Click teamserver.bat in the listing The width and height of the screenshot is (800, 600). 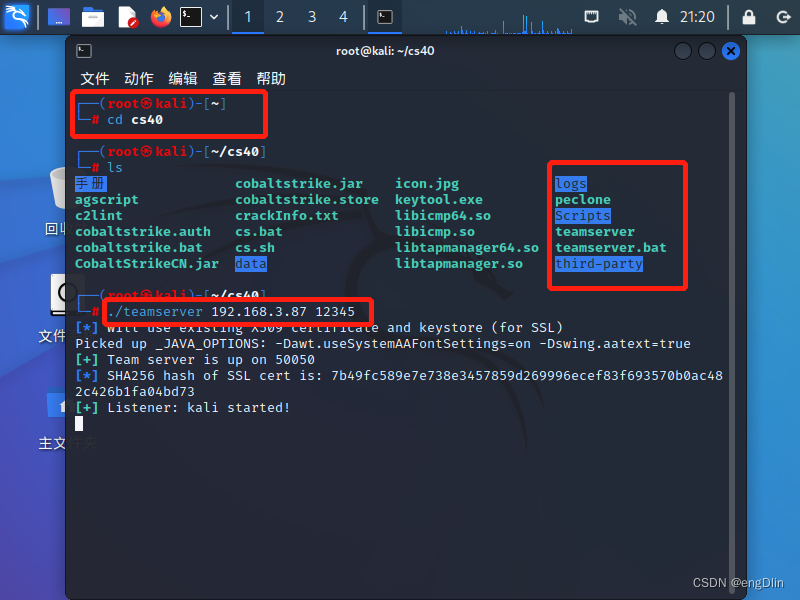click(611, 247)
